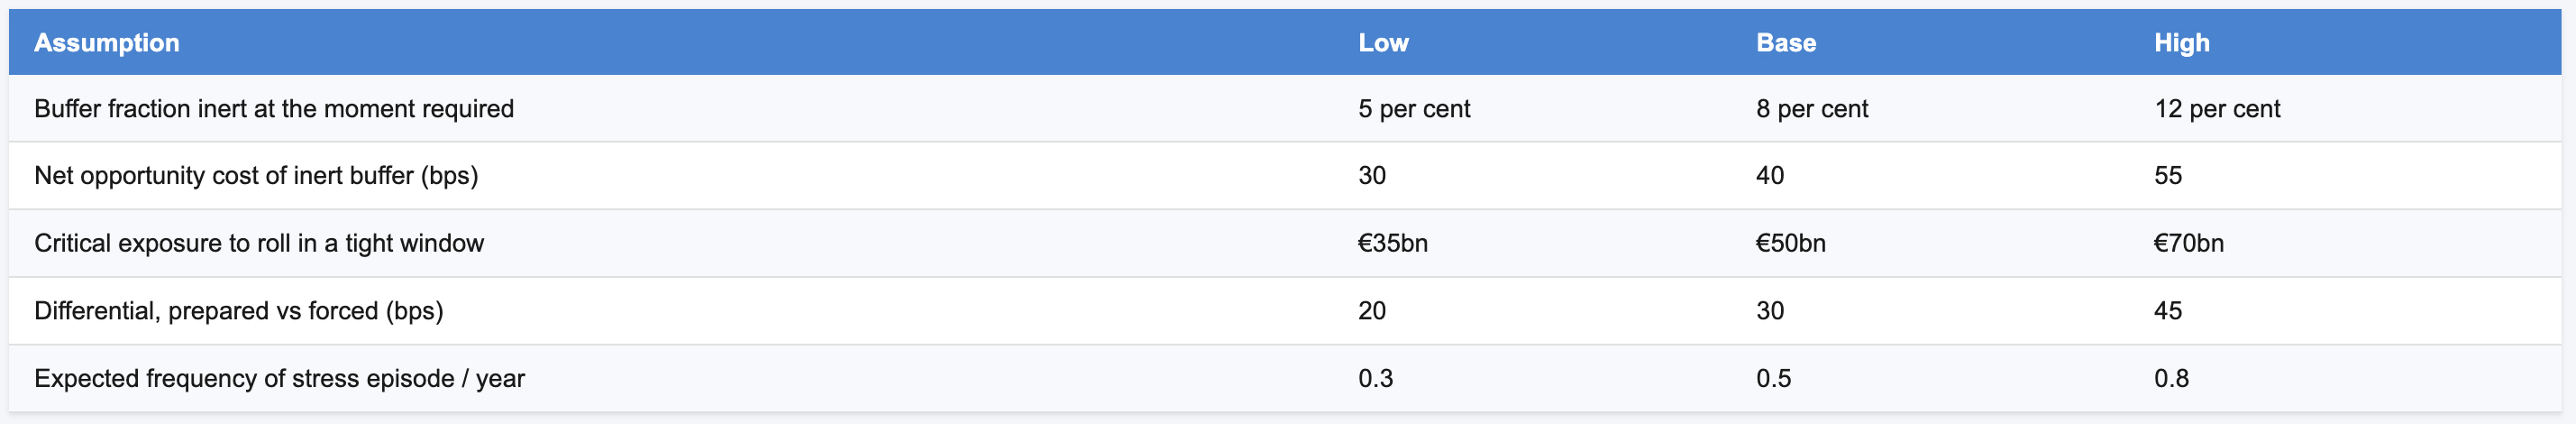The height and width of the screenshot is (424, 2576).
Task: Select the €70bn High exposure cell
Action: coord(2189,243)
